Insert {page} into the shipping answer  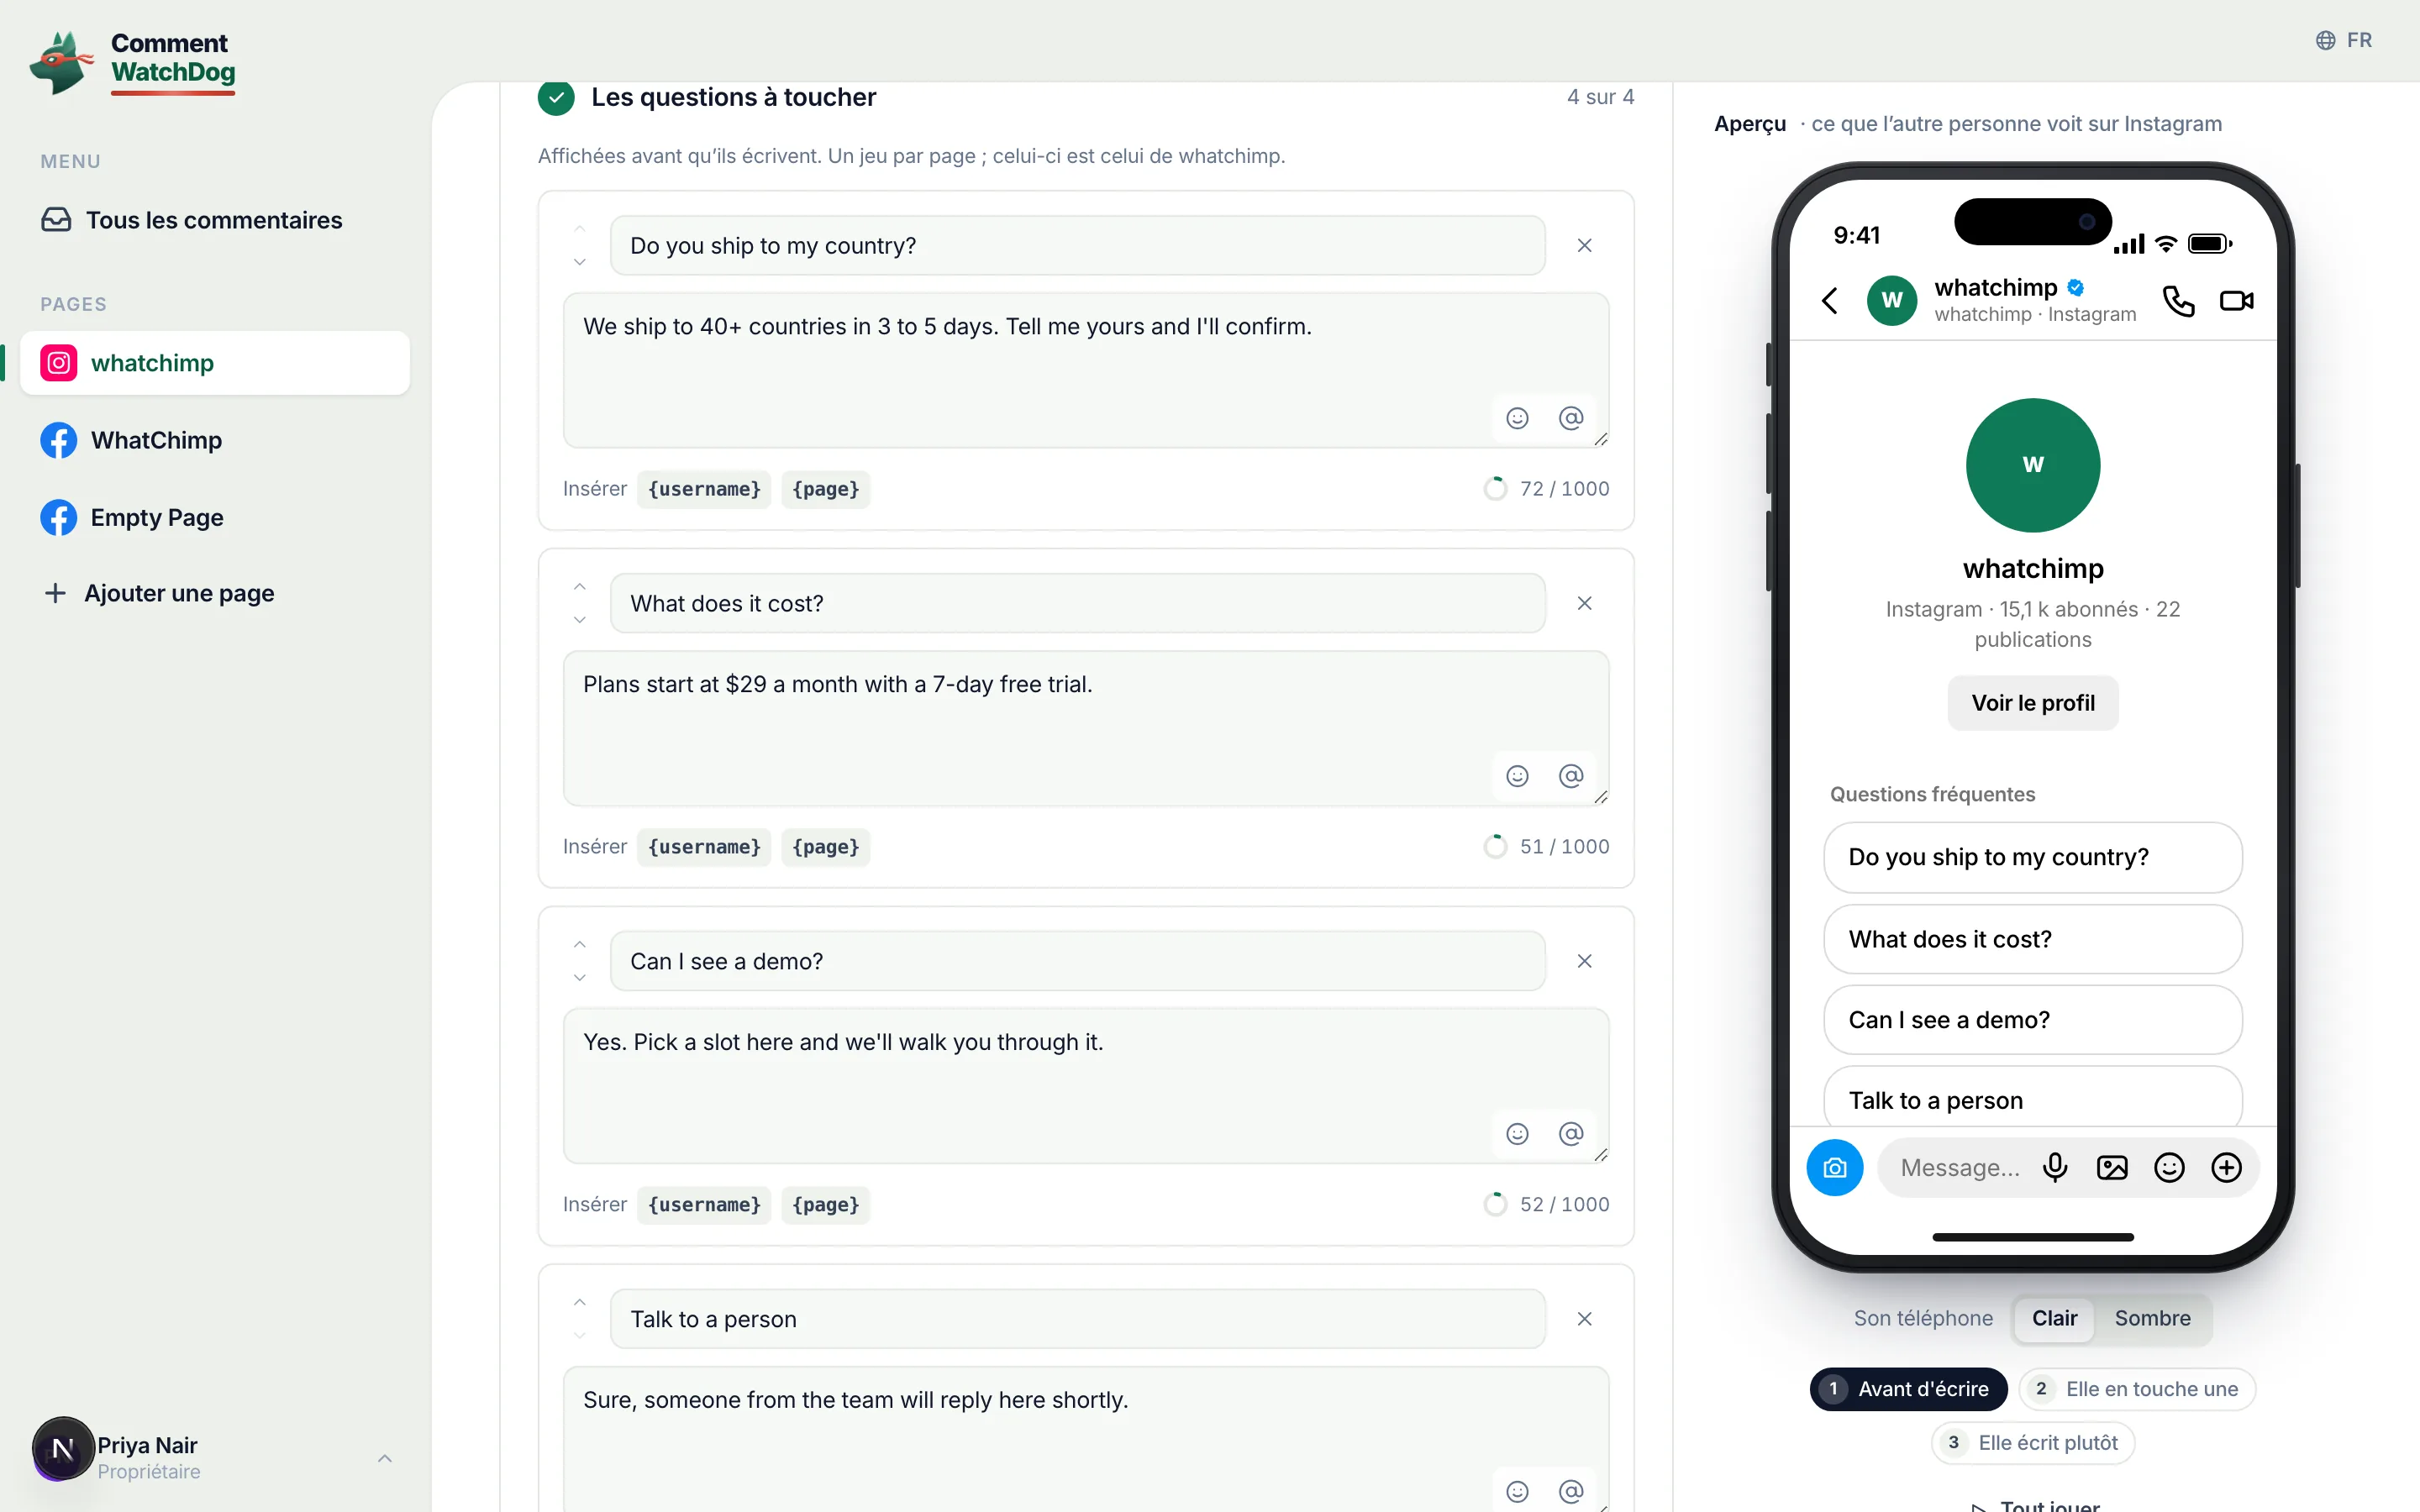(826, 489)
